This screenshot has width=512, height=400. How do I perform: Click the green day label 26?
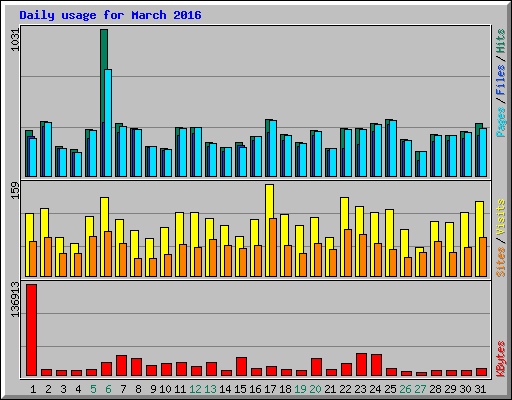(405, 389)
